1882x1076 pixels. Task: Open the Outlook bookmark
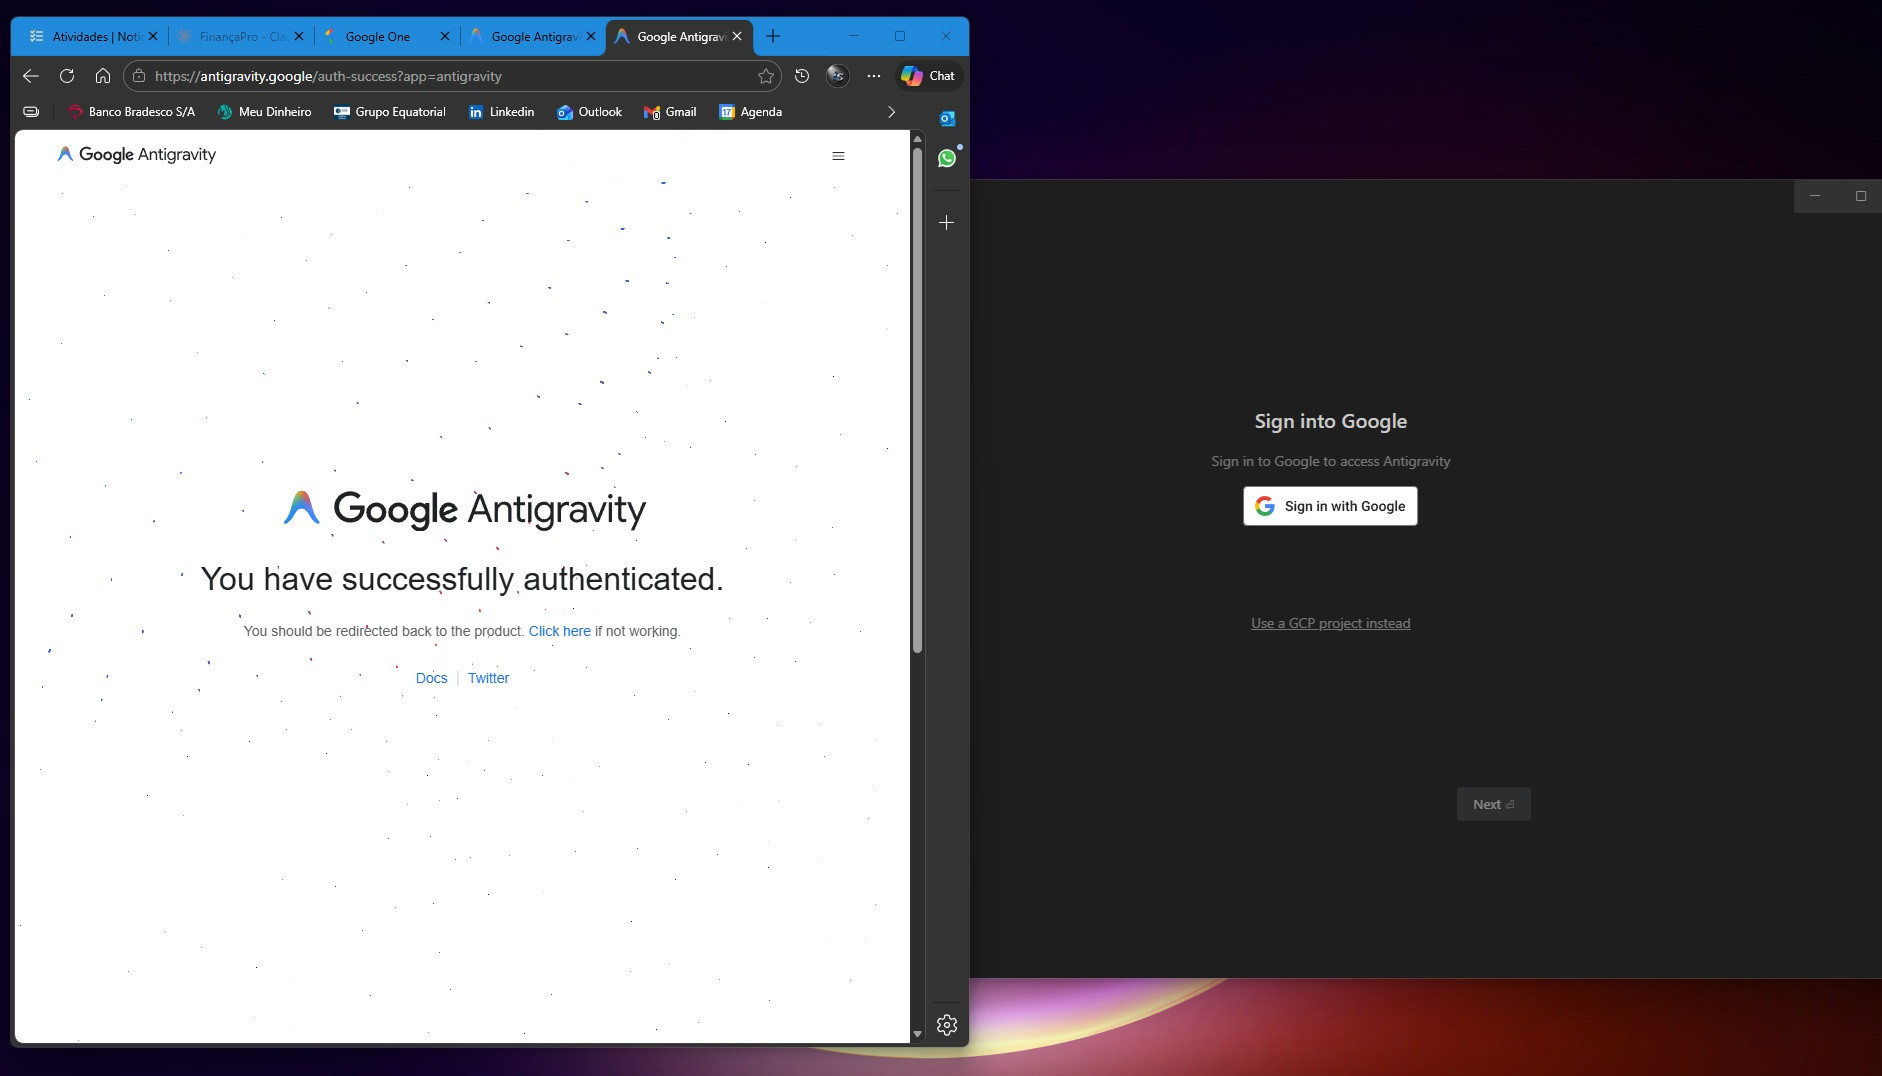[x=590, y=112]
